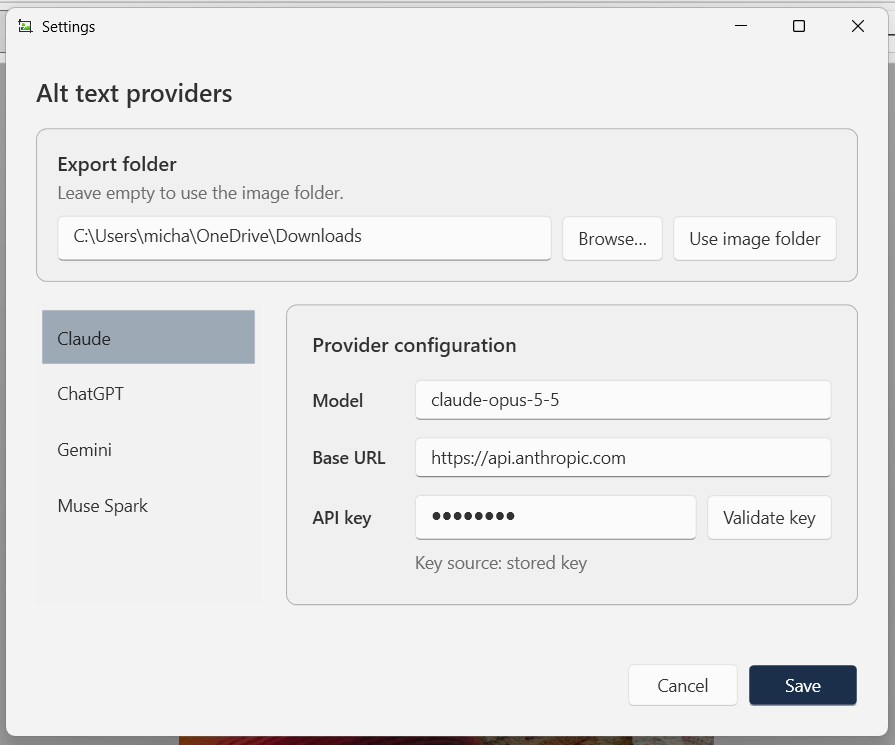The image size is (895, 745).
Task: Focus the Base URL input field
Action: tap(623, 457)
